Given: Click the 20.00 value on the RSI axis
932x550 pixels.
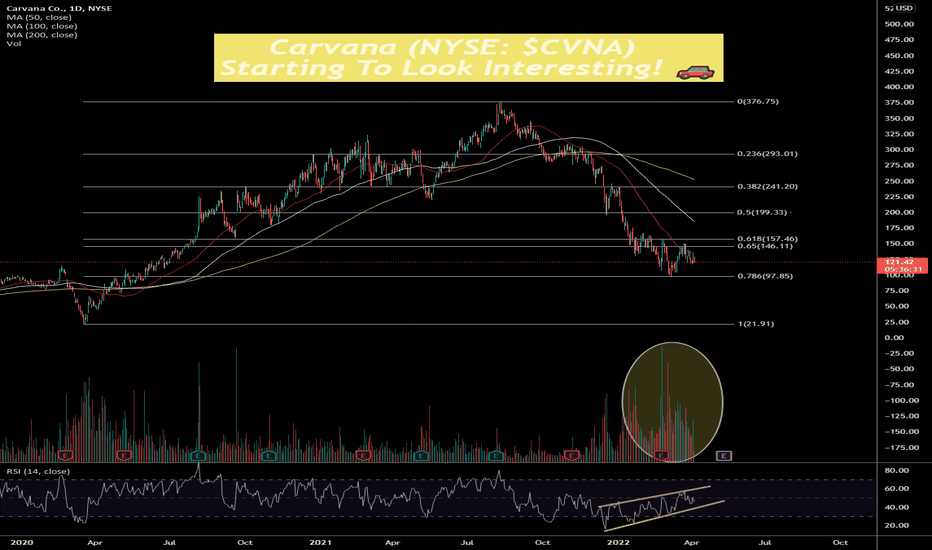Looking at the screenshot, I should click(897, 526).
